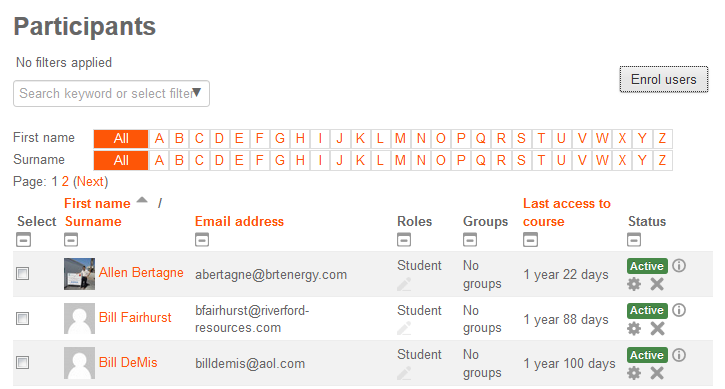This screenshot has width=725, height=389.
Task: Click the Enrol users button
Action: (664, 80)
